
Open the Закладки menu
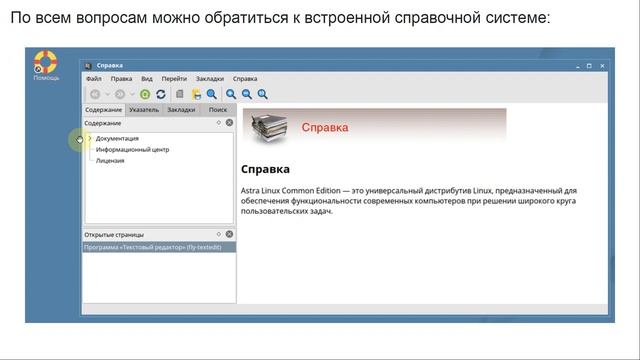210,78
